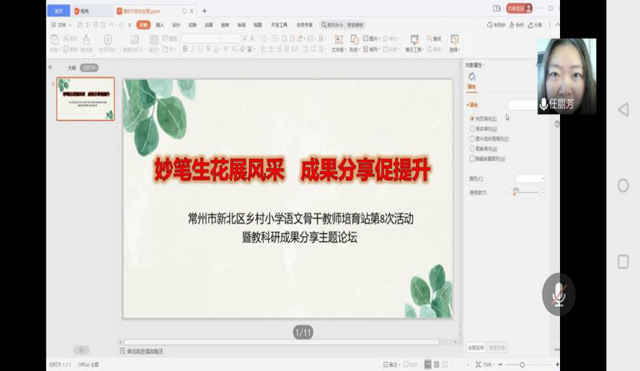Toggle Underline formatting
Screen dimensions: 640x371
[x=200, y=49]
